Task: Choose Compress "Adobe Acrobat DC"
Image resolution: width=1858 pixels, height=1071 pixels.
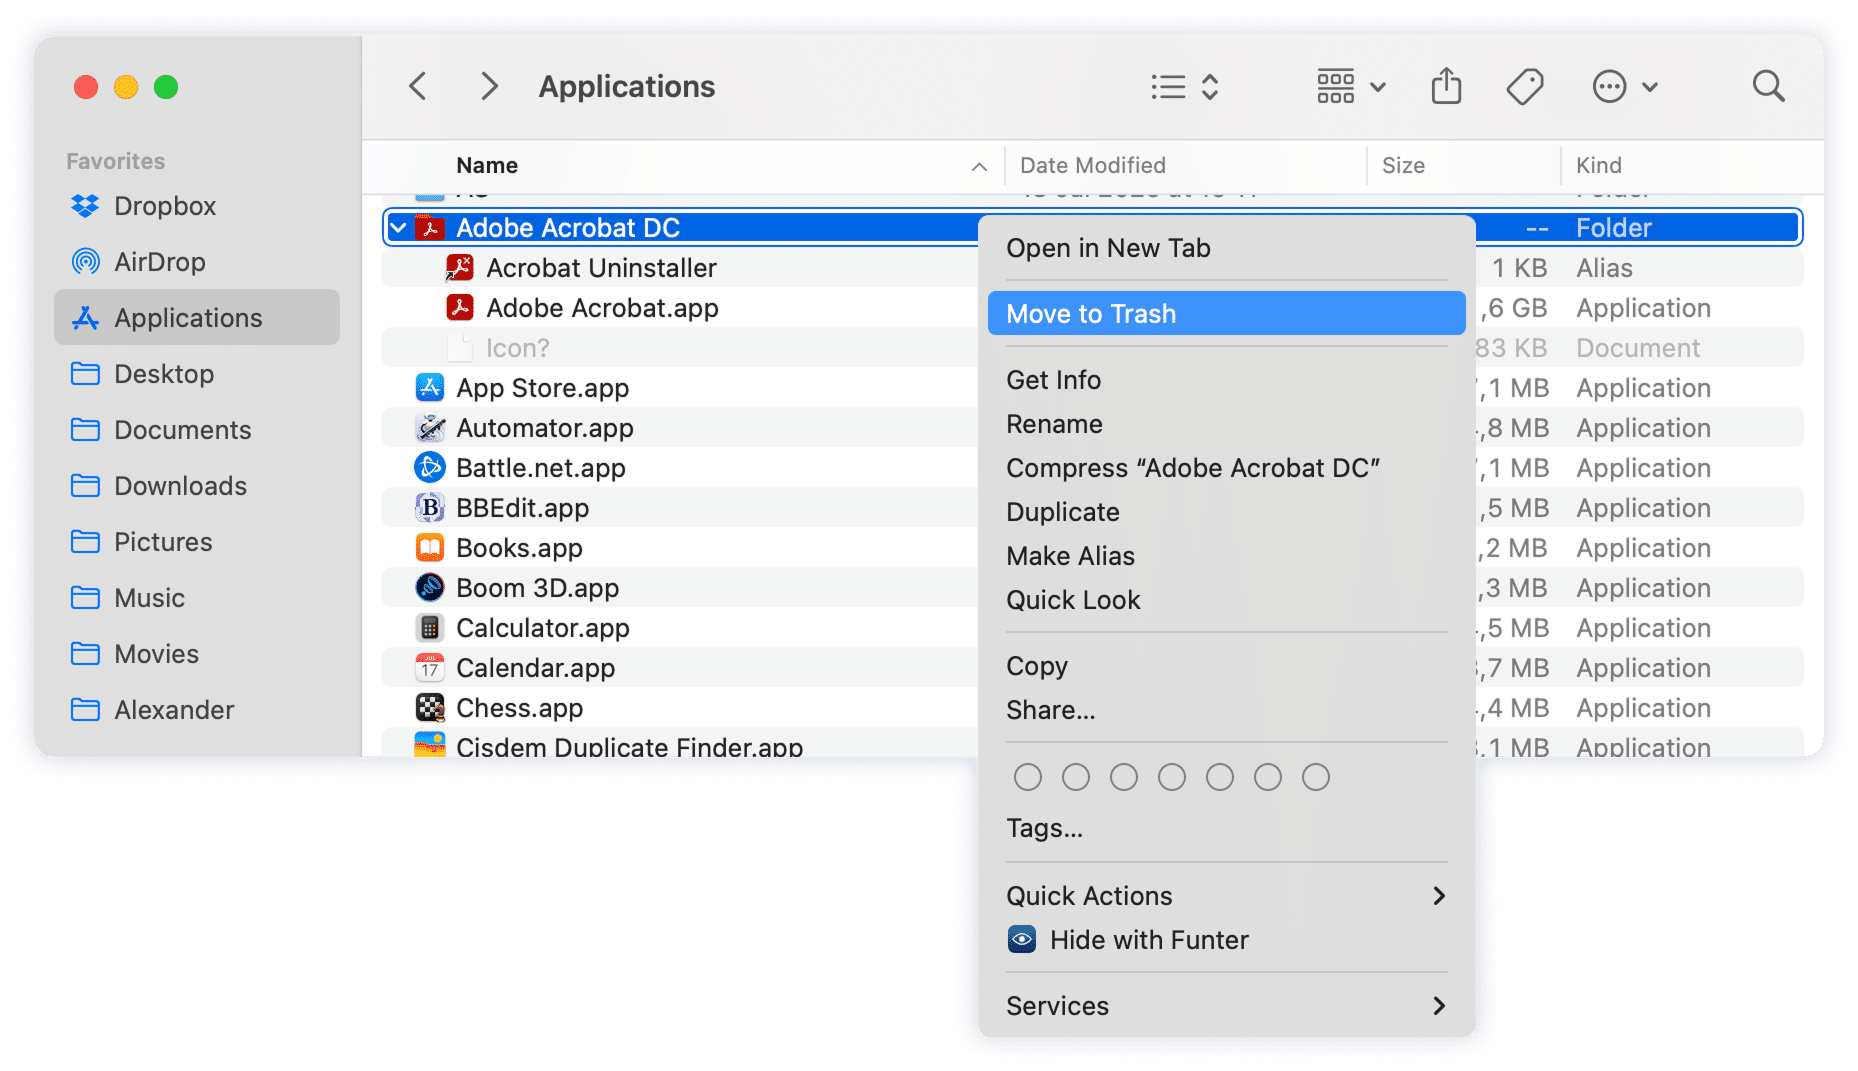Action: (1192, 467)
